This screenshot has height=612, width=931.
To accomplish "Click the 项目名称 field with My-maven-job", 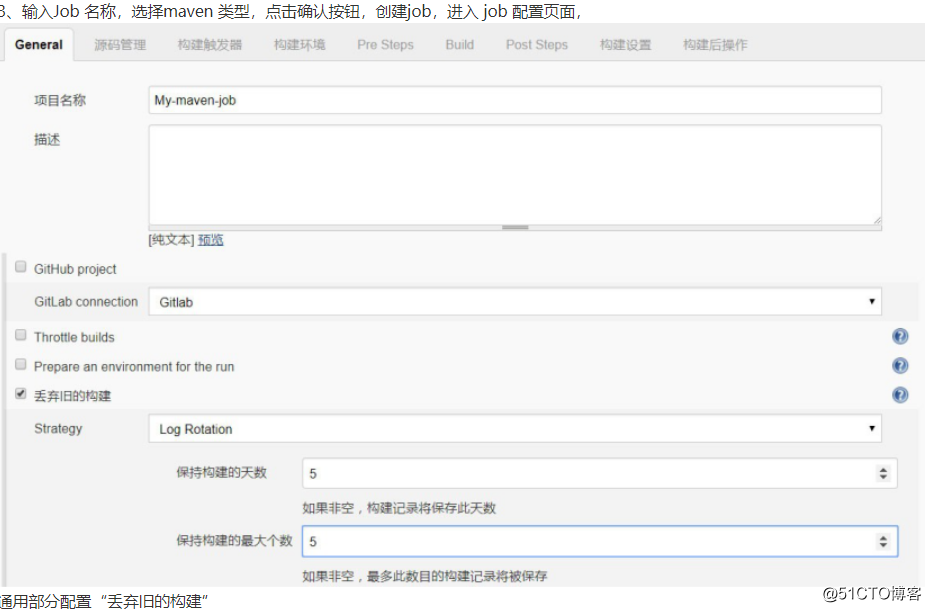I will tap(515, 100).
